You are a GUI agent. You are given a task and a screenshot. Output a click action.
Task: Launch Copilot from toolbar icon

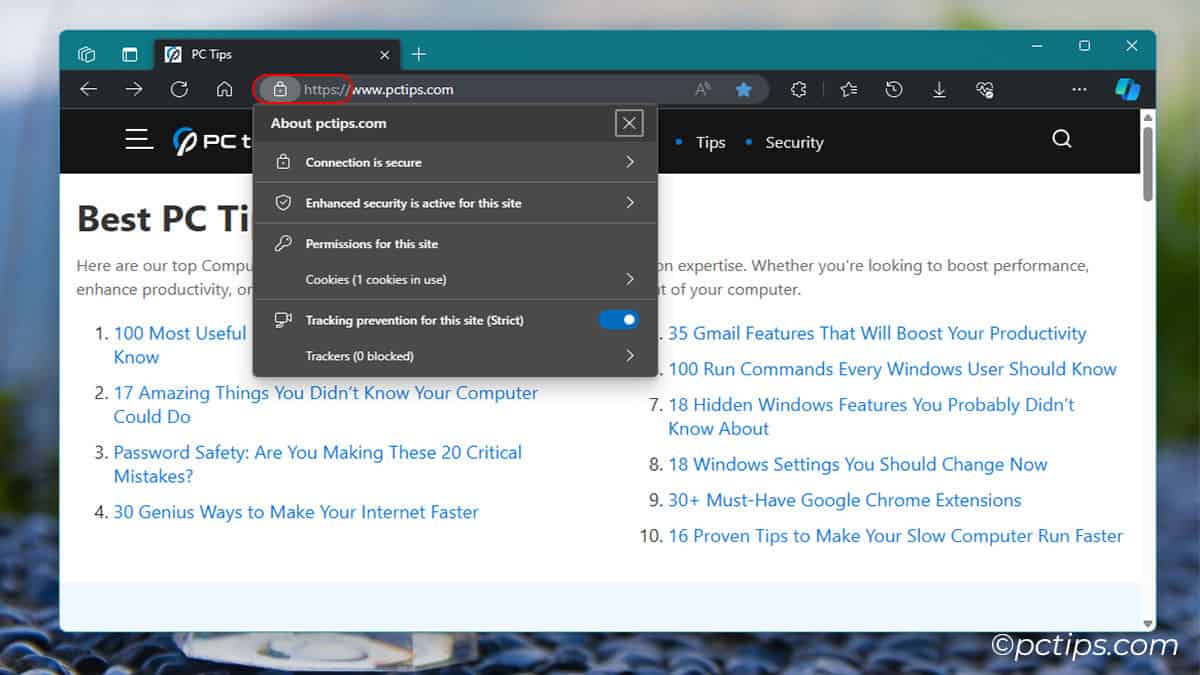pyautogui.click(x=1127, y=89)
